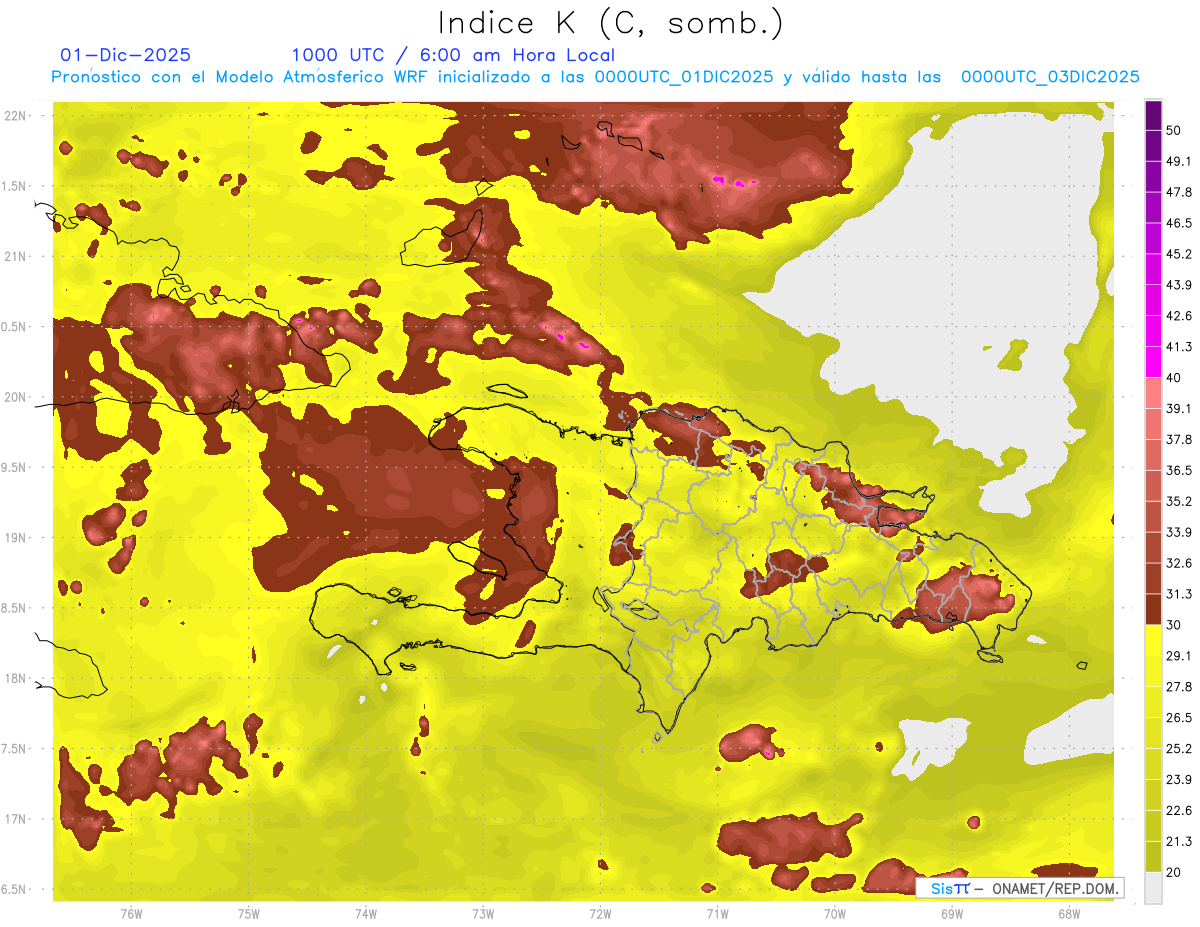Pick the magenta swatch between 40 and 41.3
Image resolution: width=1200 pixels, height=927 pixels.
click(1153, 362)
